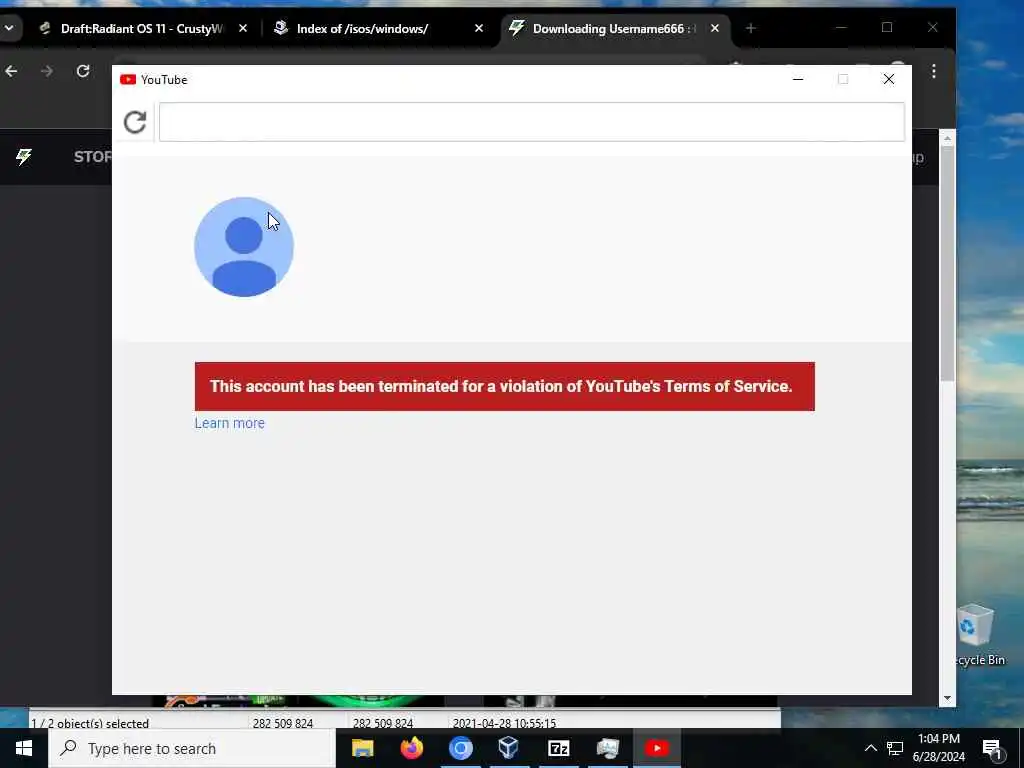Click the scroll-down arrow of browser scrollbar
The width and height of the screenshot is (1024, 768).
(947, 699)
